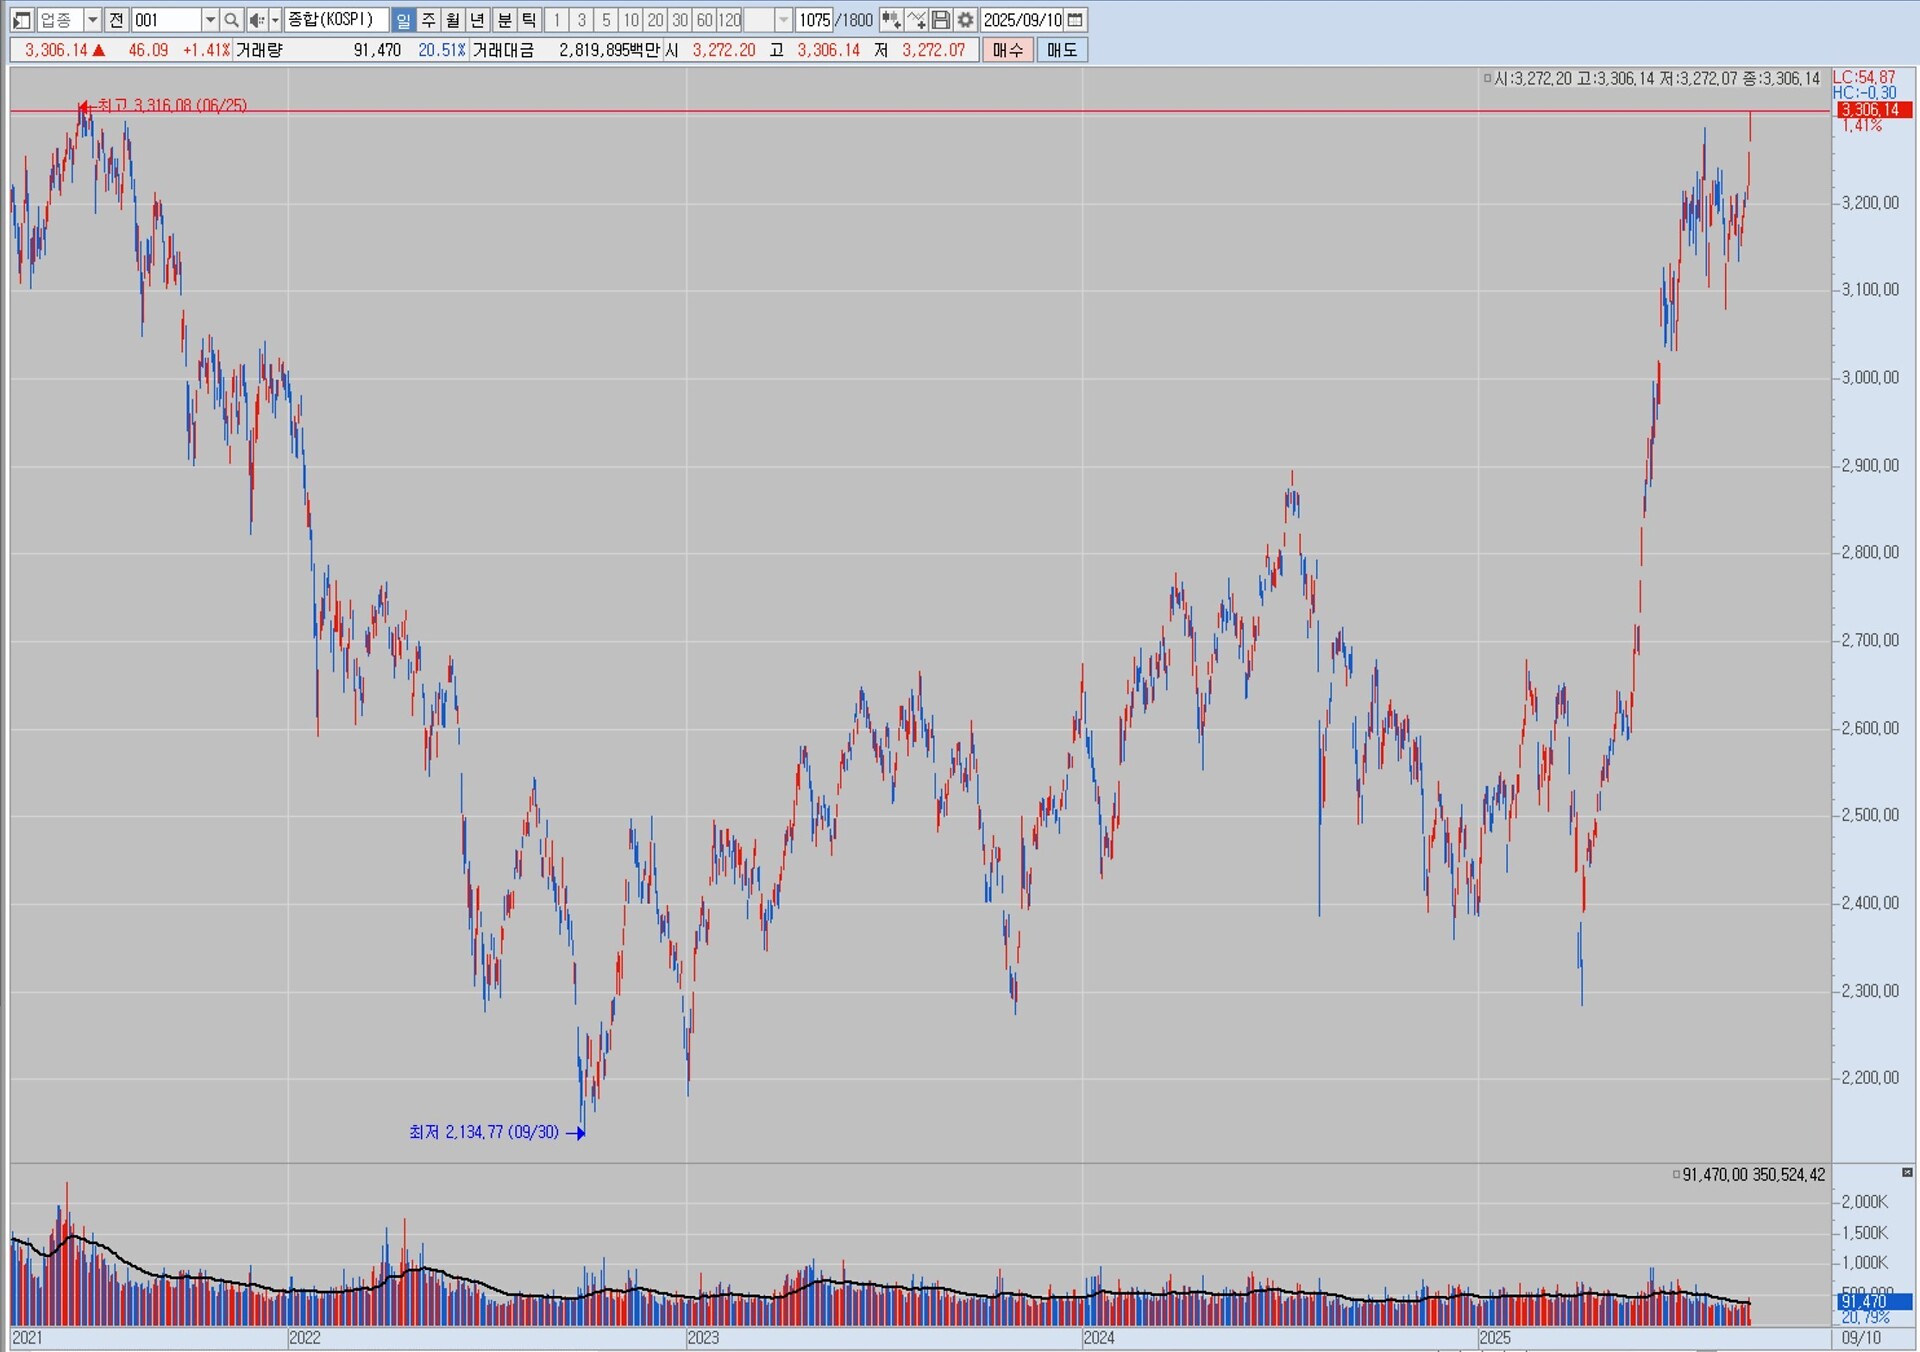Click the magnifier search icon

(231, 20)
